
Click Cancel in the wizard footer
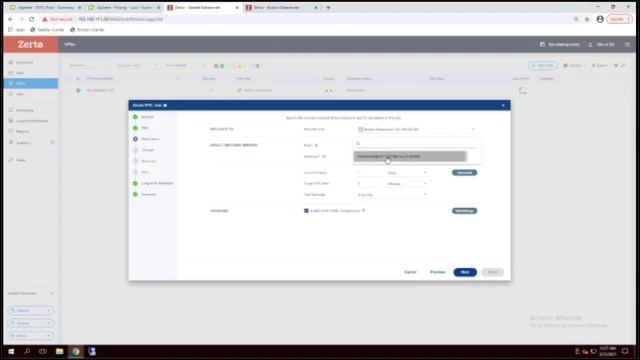pos(410,272)
